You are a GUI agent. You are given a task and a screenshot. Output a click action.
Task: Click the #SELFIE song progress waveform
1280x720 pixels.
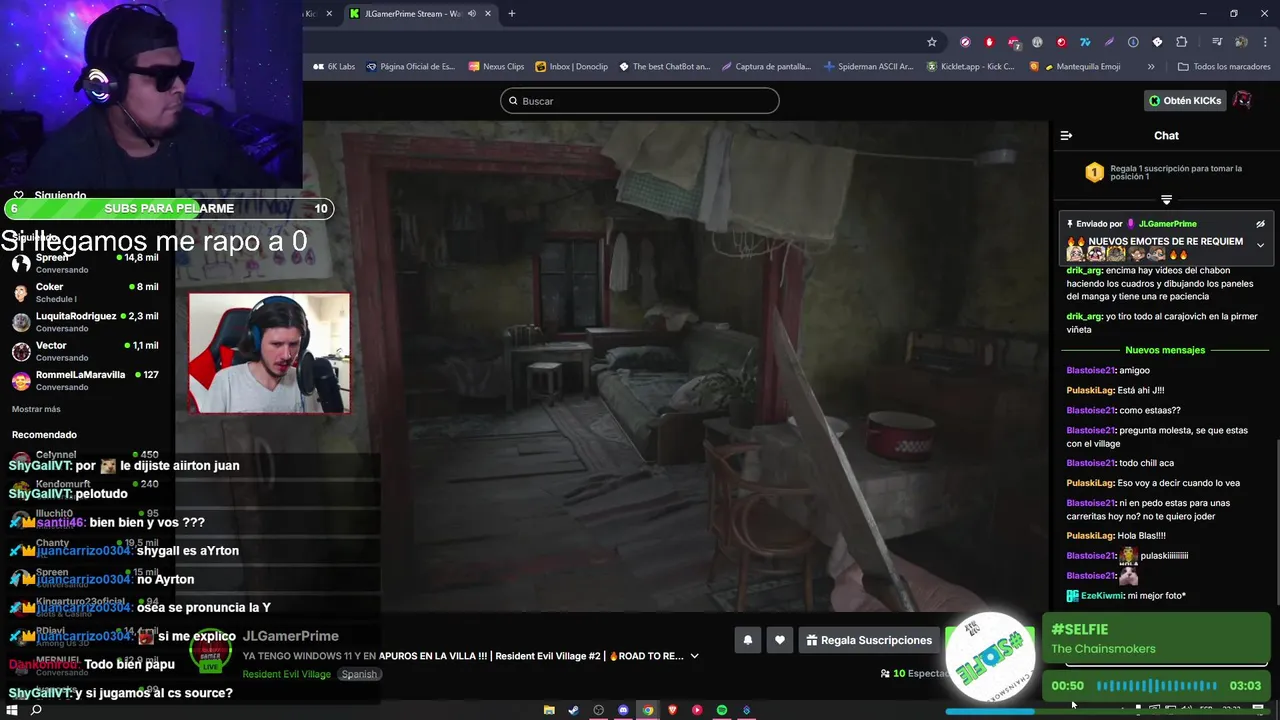tap(1157, 686)
